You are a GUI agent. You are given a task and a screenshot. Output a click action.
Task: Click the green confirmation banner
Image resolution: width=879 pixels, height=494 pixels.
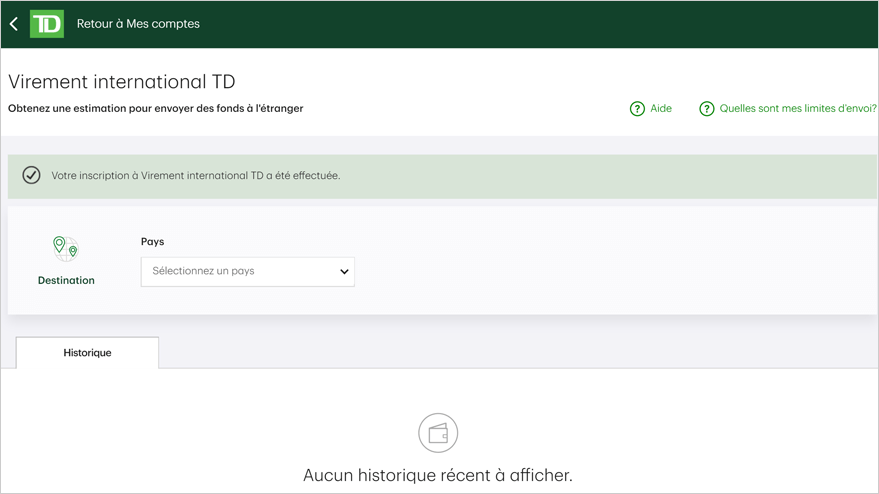(442, 177)
